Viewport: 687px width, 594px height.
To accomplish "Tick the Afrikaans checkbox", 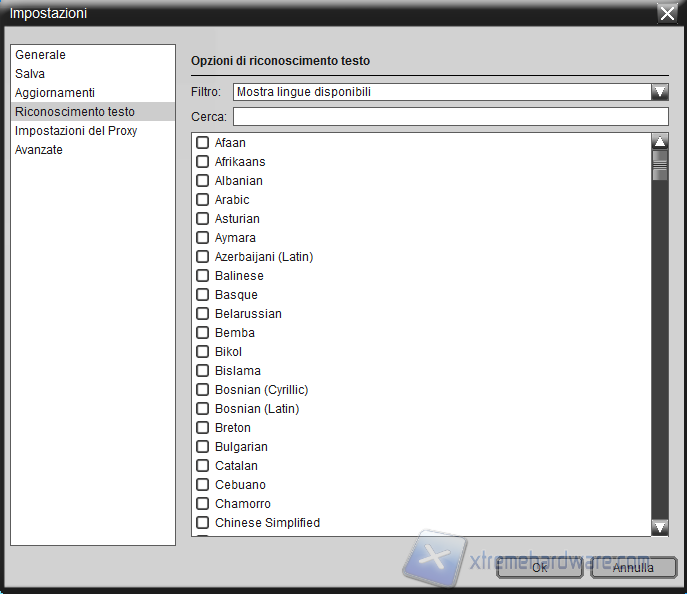I will click(x=202, y=162).
